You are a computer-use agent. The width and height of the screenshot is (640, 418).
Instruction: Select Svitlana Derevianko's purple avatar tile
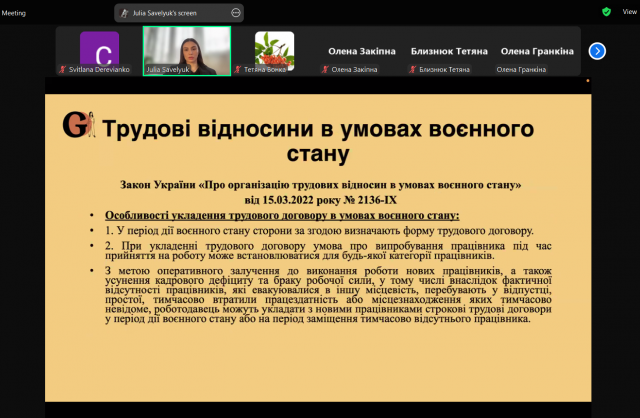tap(100, 51)
